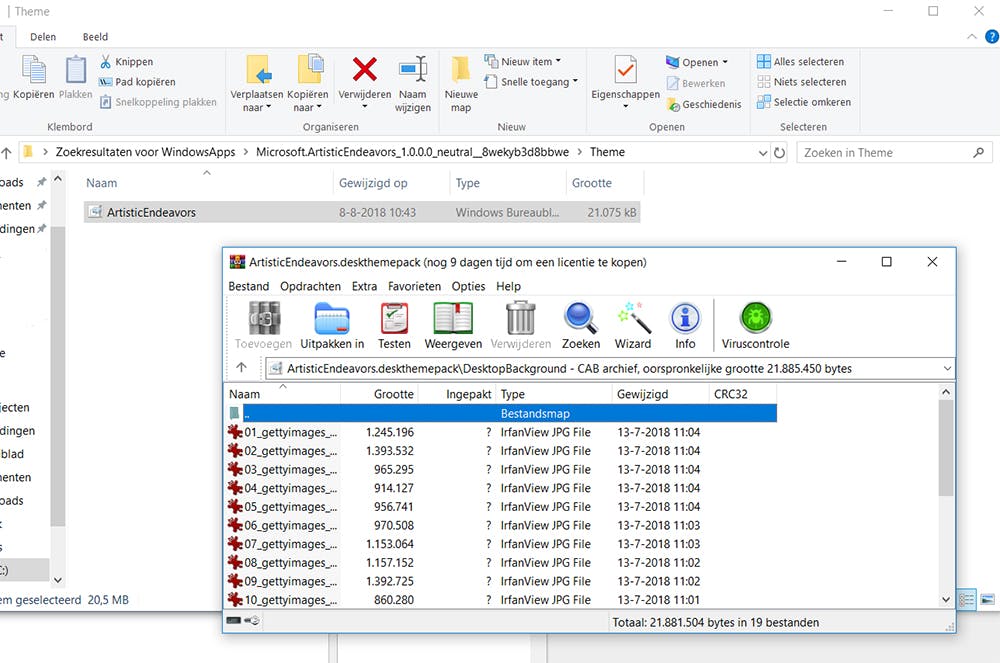Click the WinRAR Uitpakken in icon
Image resolution: width=1000 pixels, height=663 pixels.
point(332,322)
